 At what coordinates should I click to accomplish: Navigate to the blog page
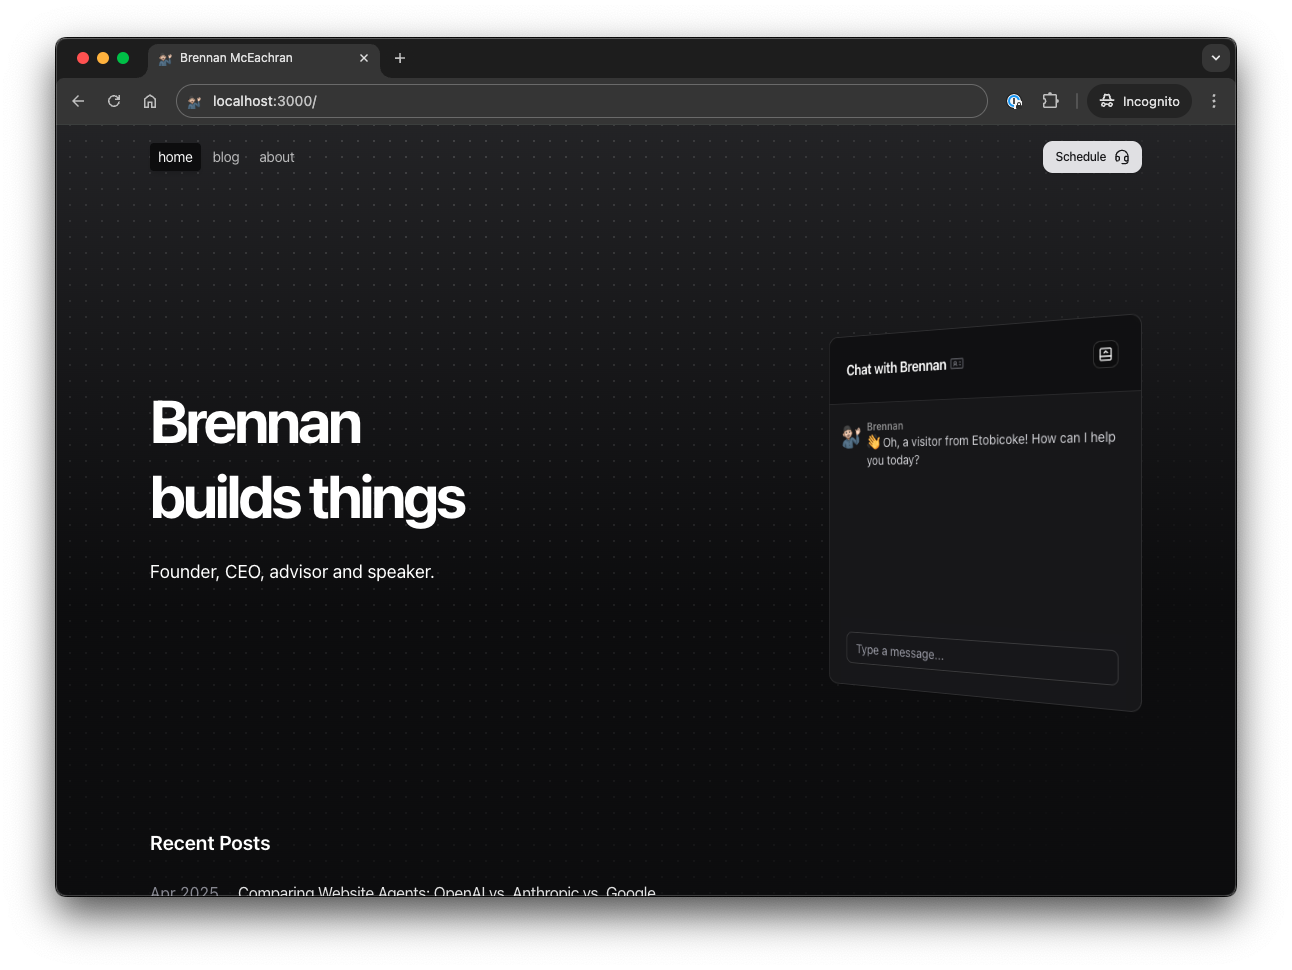click(x=226, y=157)
